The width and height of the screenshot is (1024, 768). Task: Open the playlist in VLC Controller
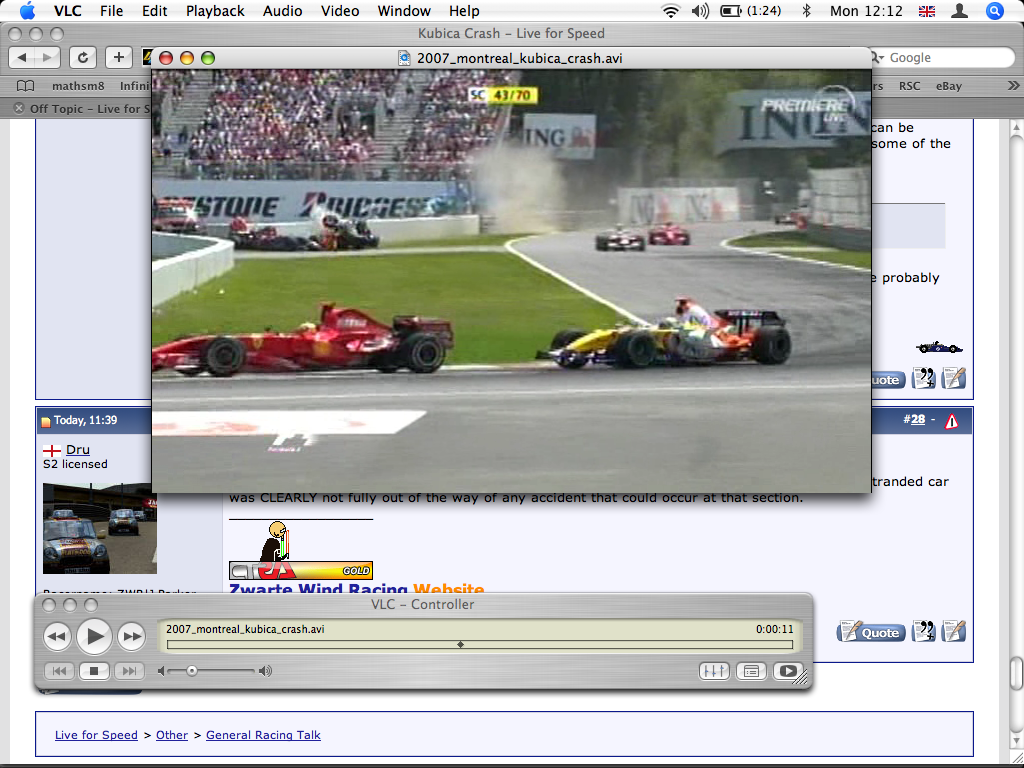click(x=751, y=671)
